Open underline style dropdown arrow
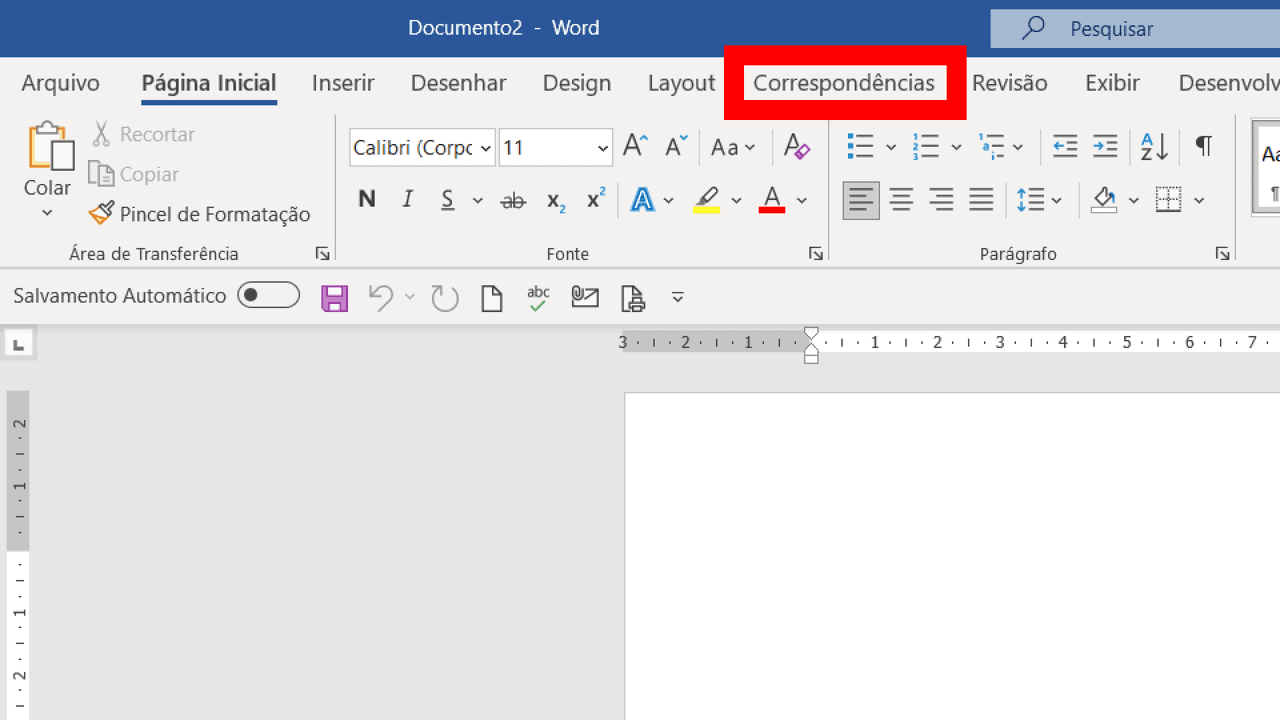 coord(477,200)
